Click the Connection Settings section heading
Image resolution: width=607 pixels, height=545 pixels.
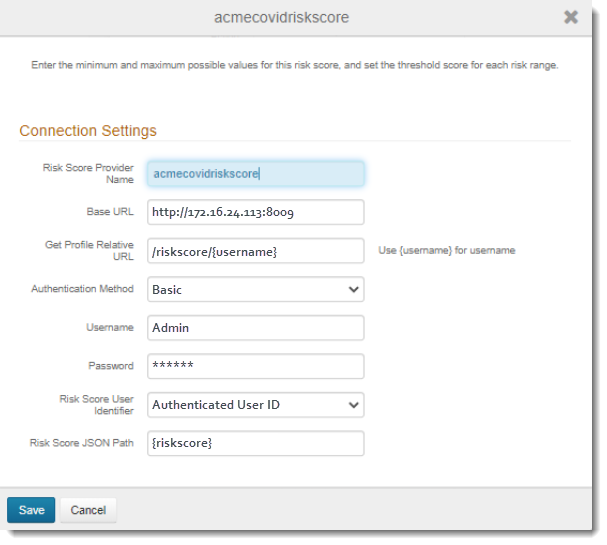[x=88, y=131]
